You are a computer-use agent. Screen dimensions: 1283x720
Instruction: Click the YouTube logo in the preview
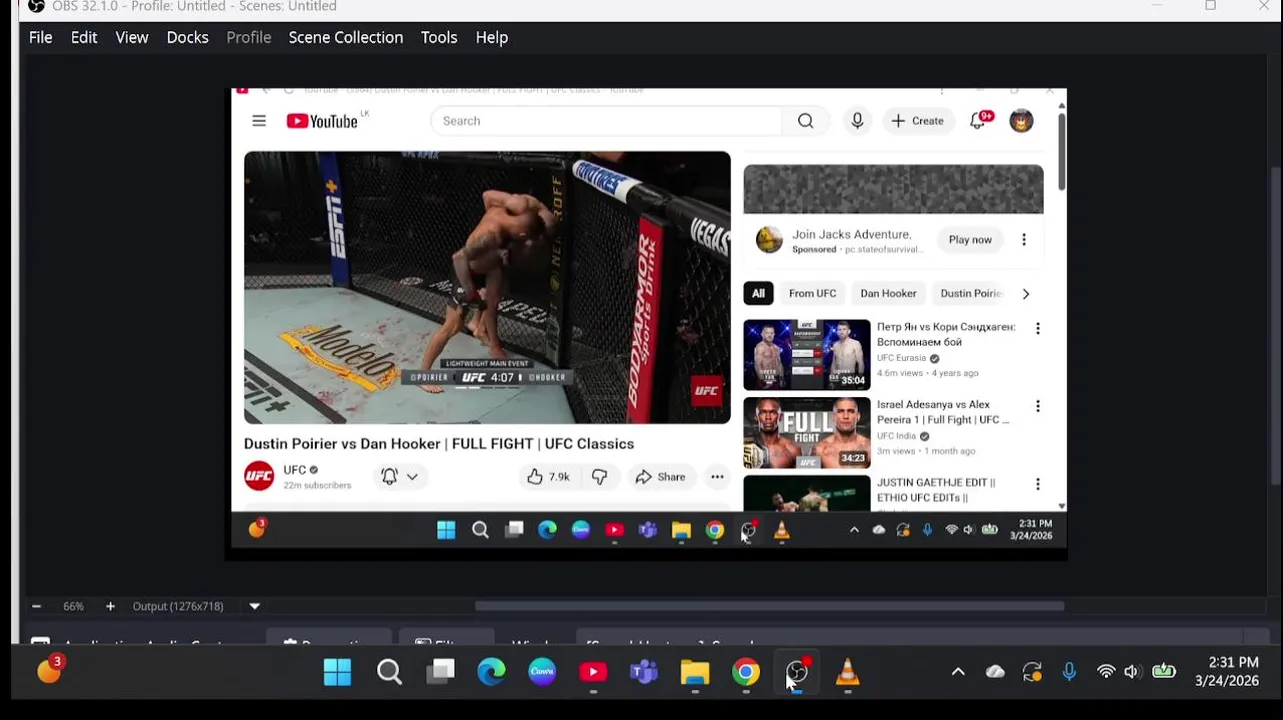pos(322,121)
